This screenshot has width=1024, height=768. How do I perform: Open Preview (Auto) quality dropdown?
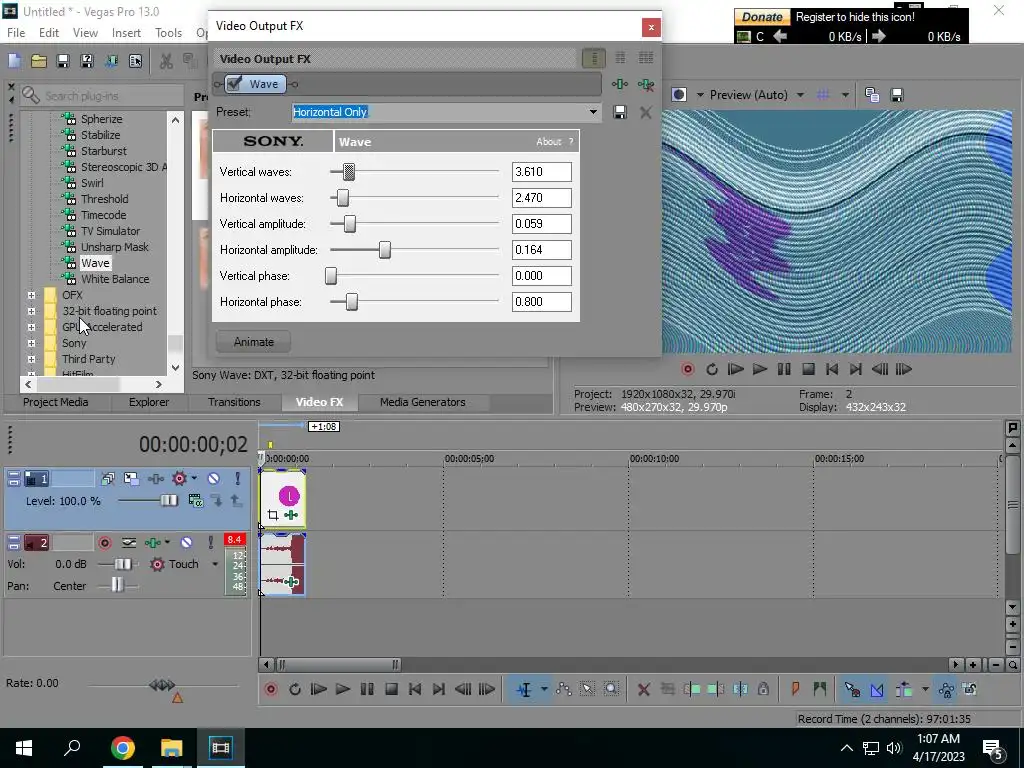800,95
